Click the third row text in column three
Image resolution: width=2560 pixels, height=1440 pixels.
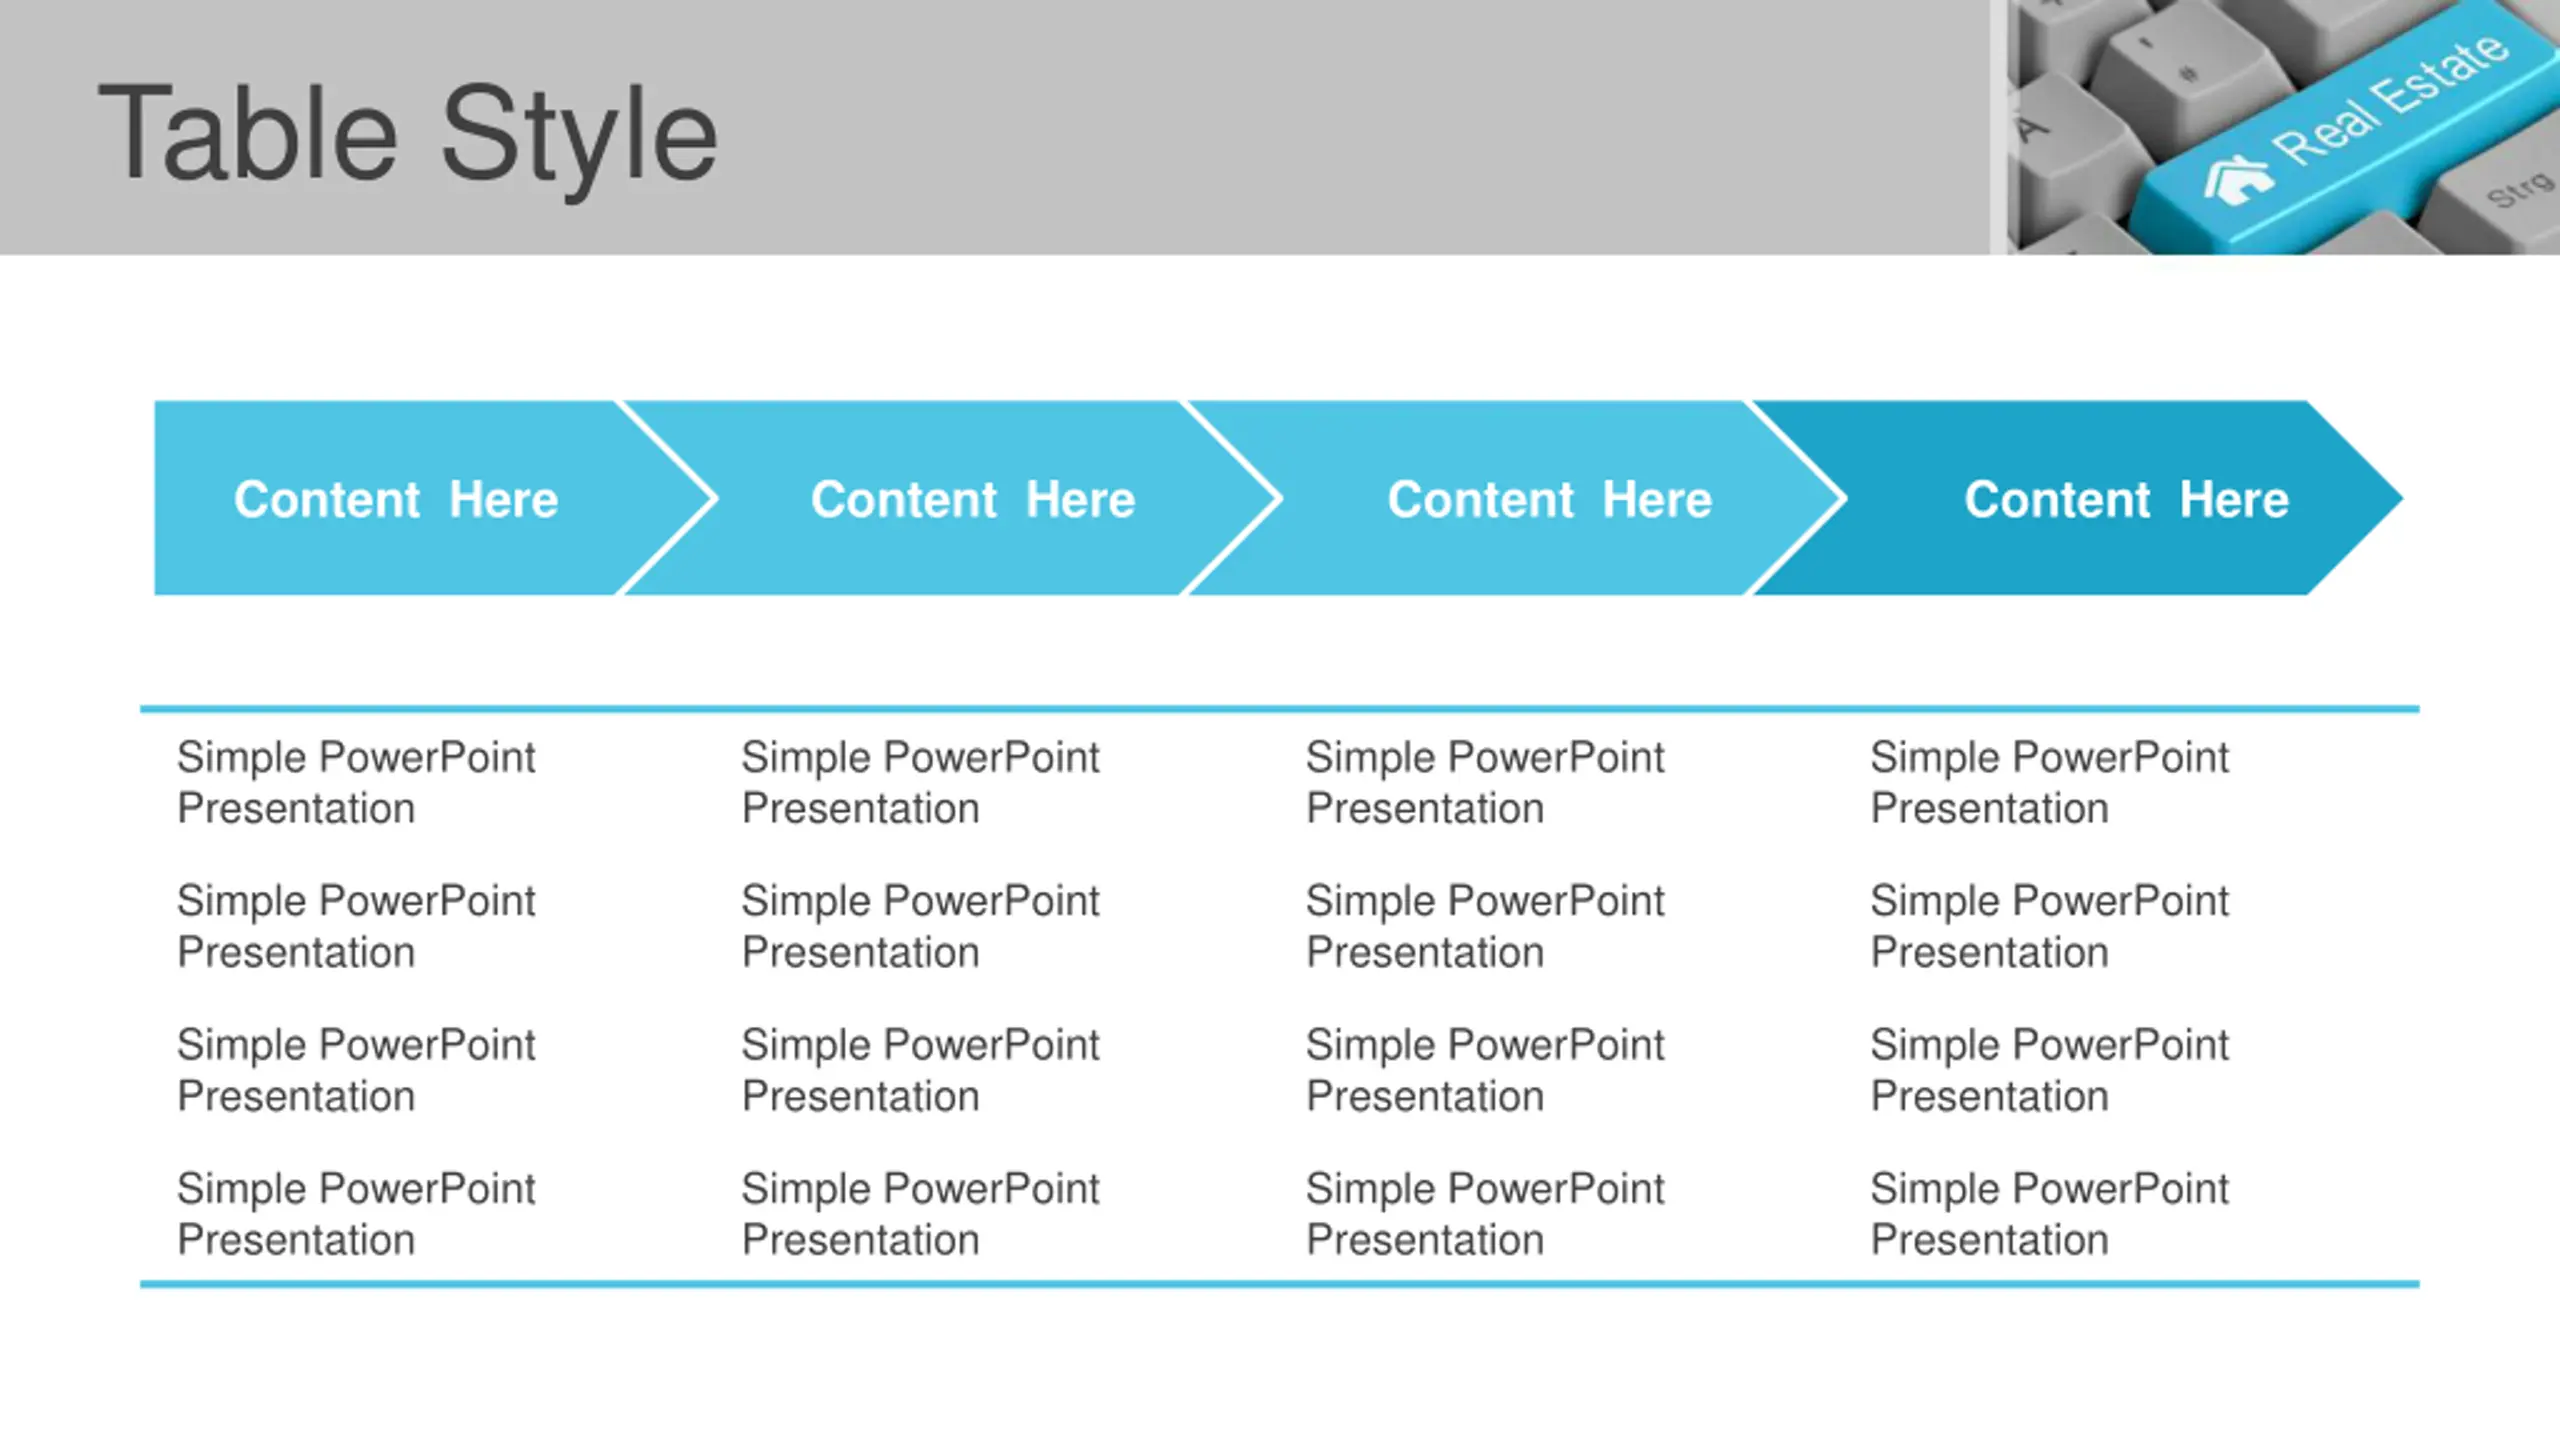click(1485, 1070)
